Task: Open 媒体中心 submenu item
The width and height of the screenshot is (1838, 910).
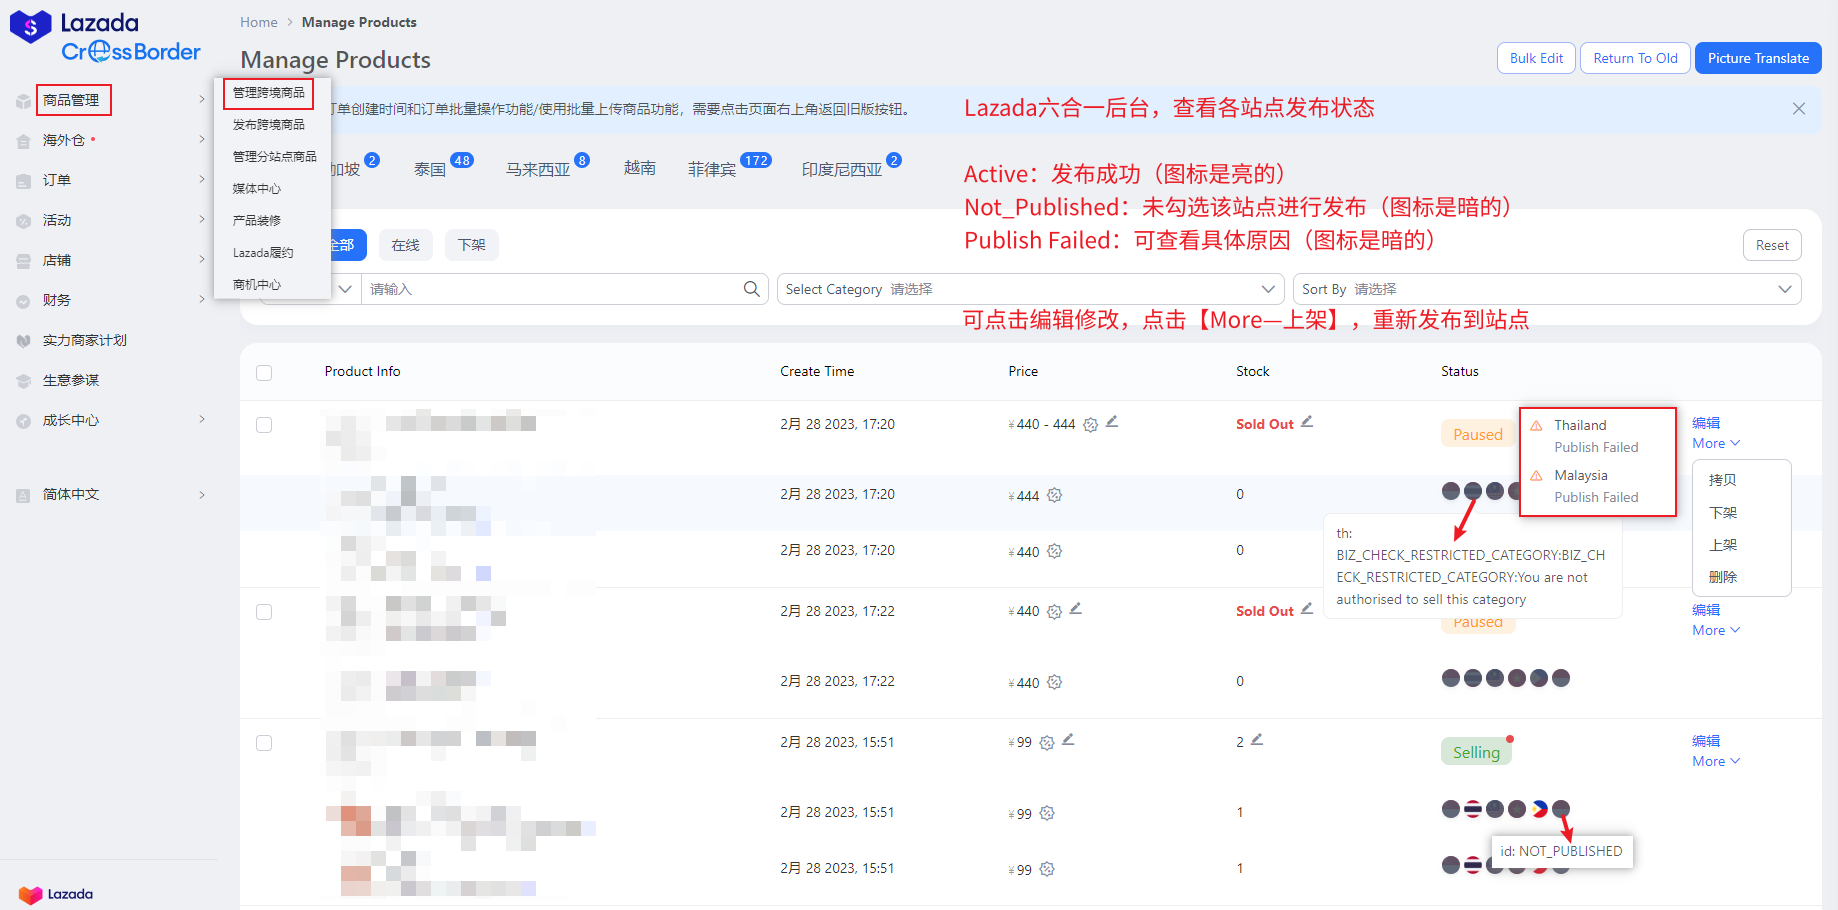Action: [x=257, y=189]
